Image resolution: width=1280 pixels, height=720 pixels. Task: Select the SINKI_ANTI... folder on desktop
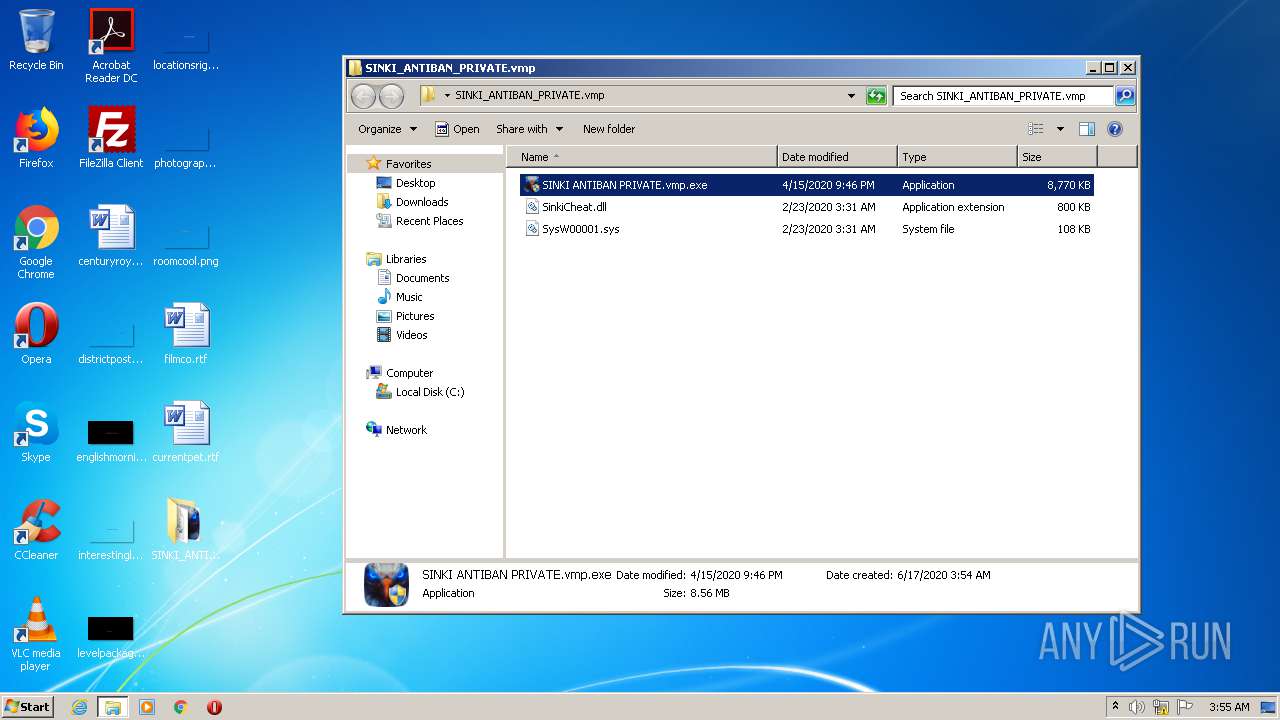pyautogui.click(x=185, y=530)
